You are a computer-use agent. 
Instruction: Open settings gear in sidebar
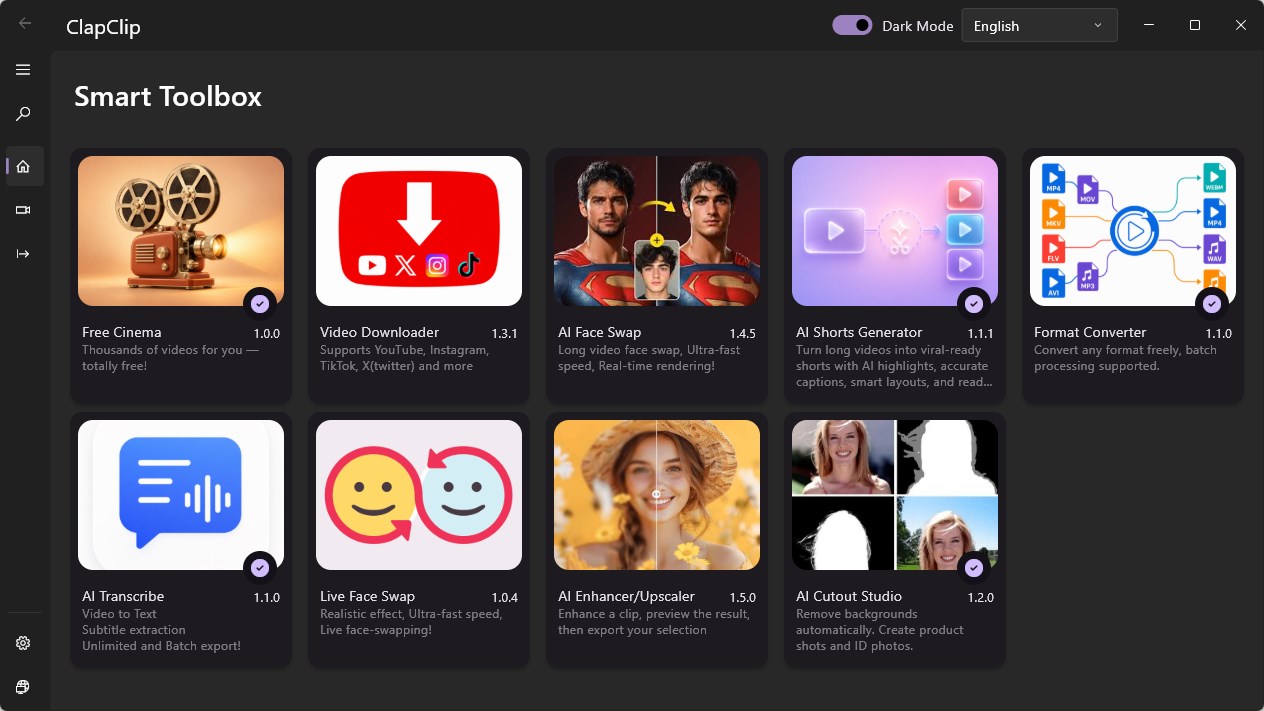23,643
